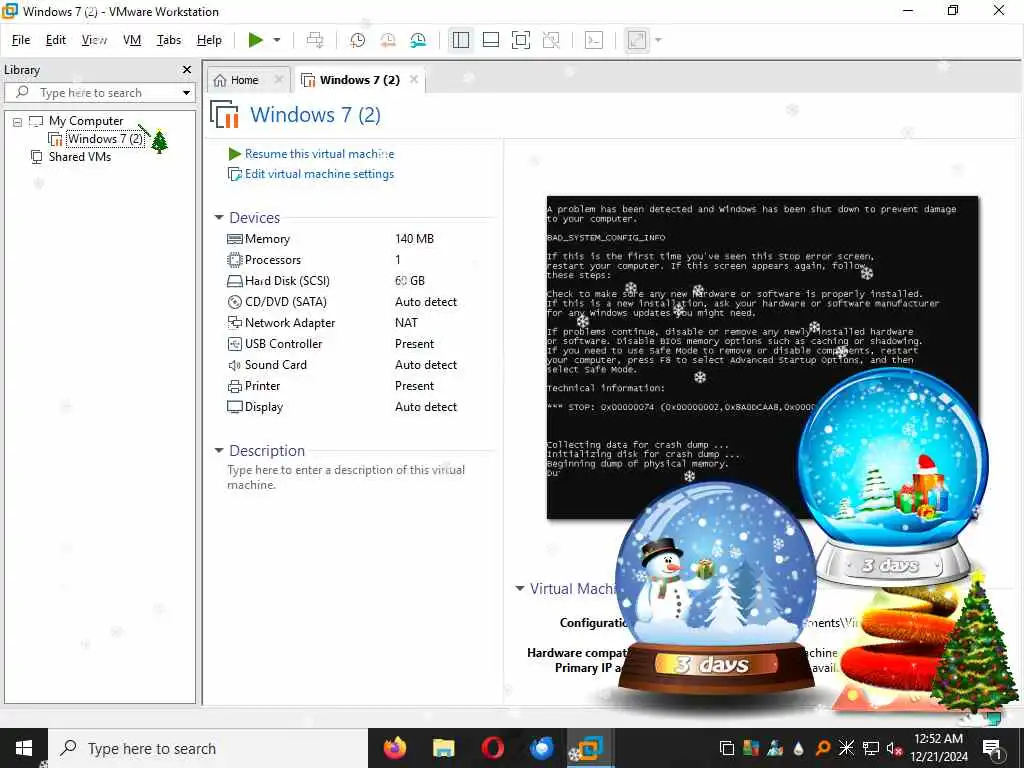
Task: Close the Home tab
Action: pos(279,80)
